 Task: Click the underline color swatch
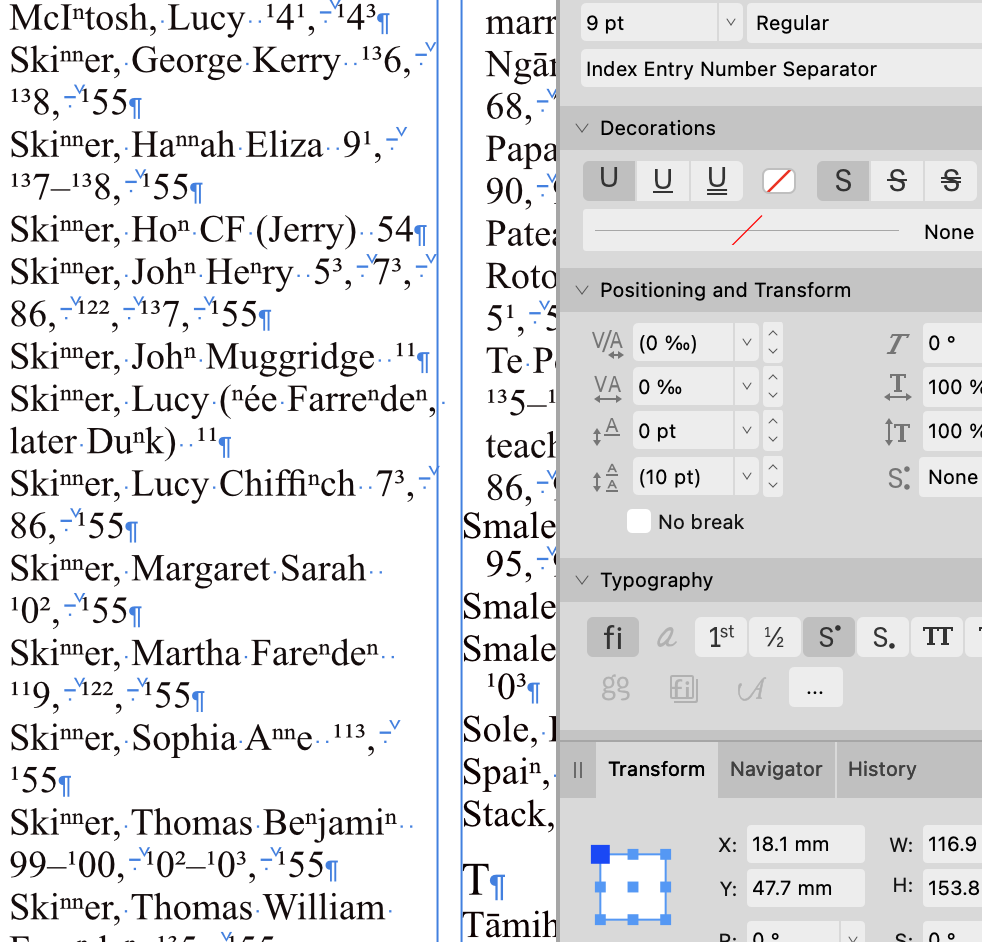click(778, 181)
